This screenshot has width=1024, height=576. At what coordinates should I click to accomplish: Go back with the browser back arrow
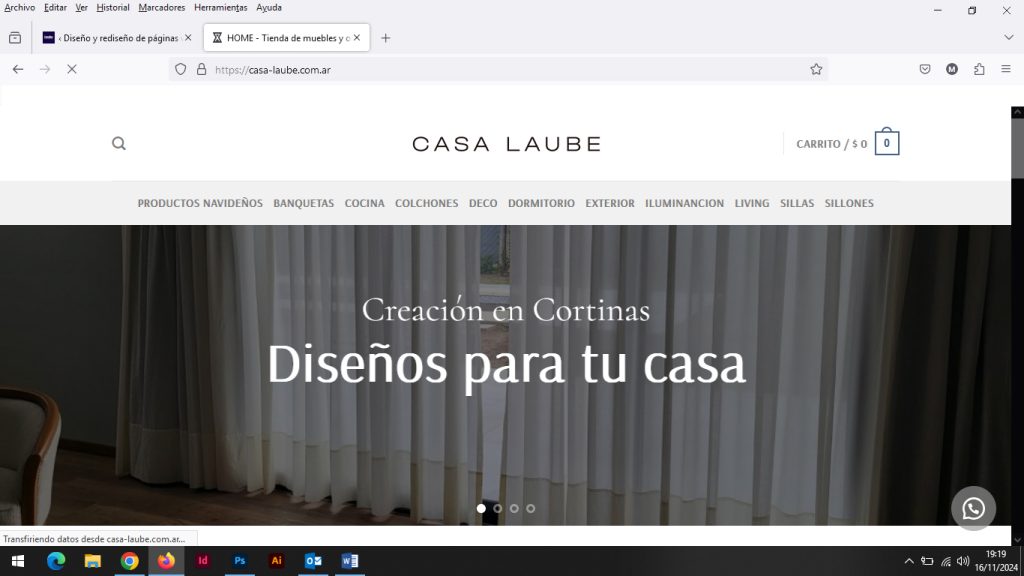tap(18, 69)
